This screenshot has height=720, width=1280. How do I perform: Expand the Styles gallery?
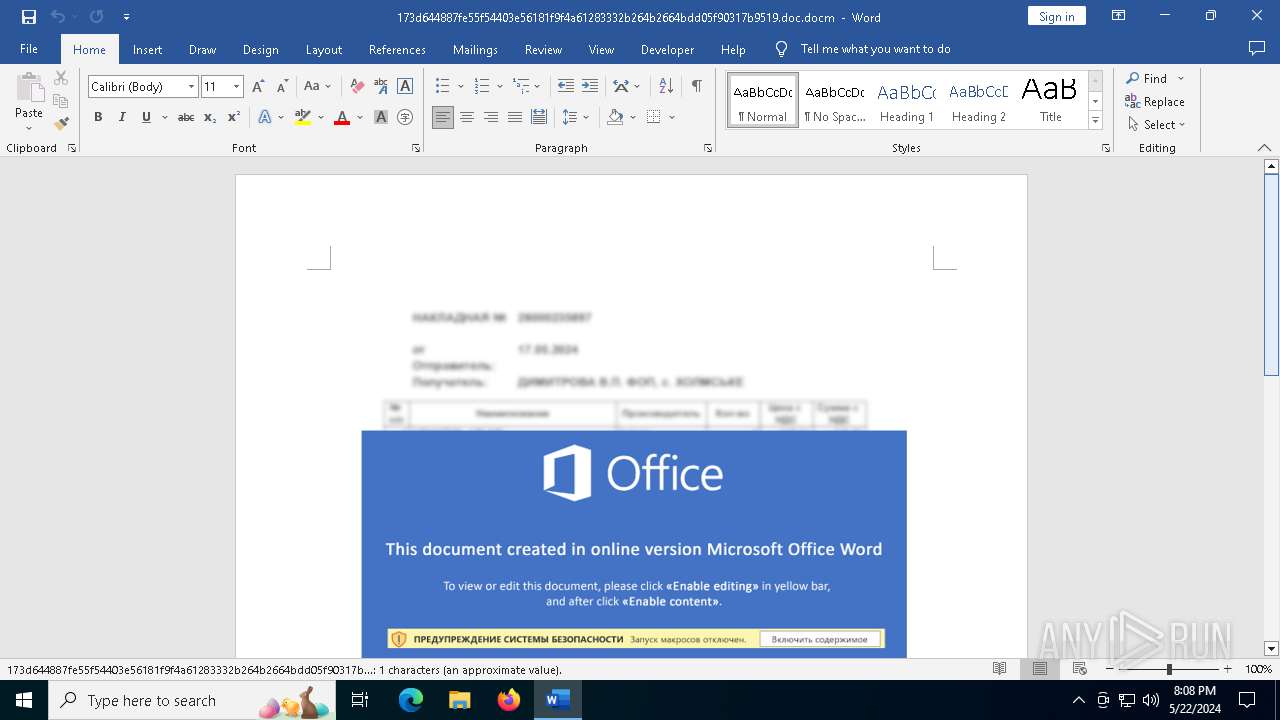(1095, 121)
